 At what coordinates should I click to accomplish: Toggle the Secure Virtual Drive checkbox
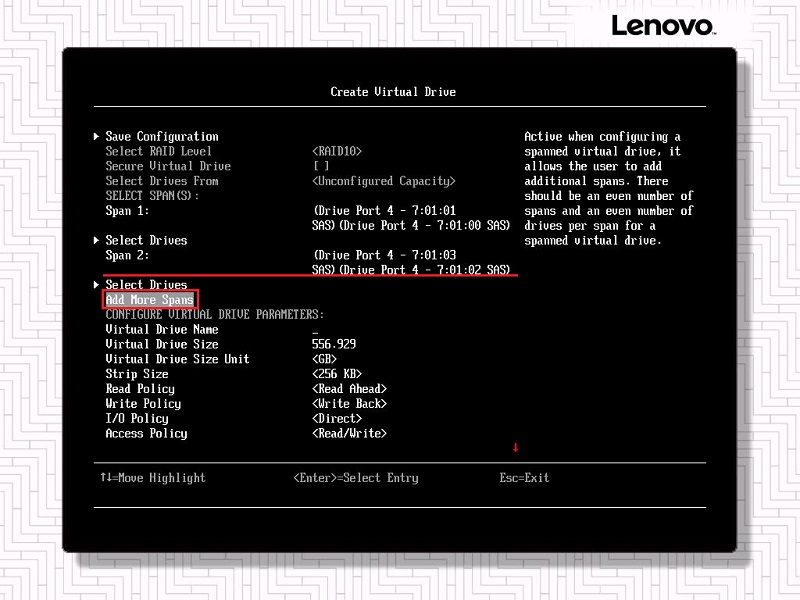(321, 166)
